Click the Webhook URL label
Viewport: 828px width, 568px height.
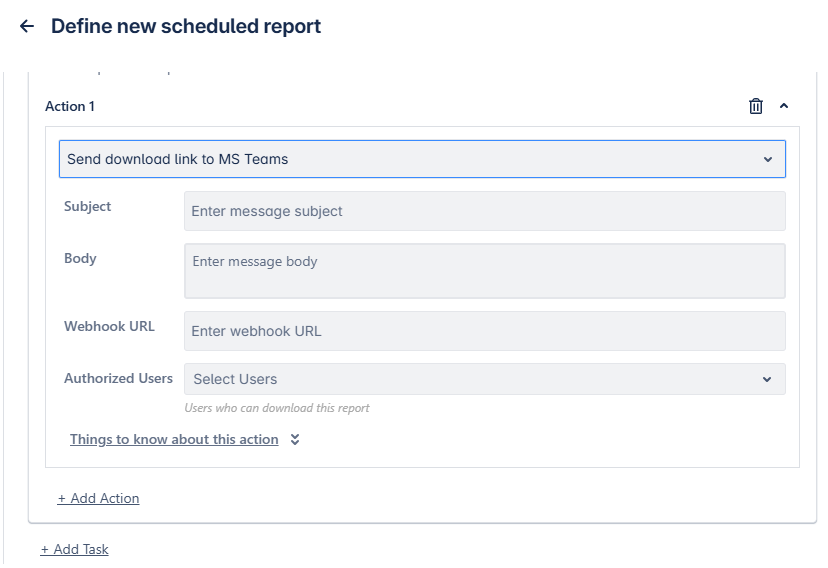pyautogui.click(x=109, y=326)
